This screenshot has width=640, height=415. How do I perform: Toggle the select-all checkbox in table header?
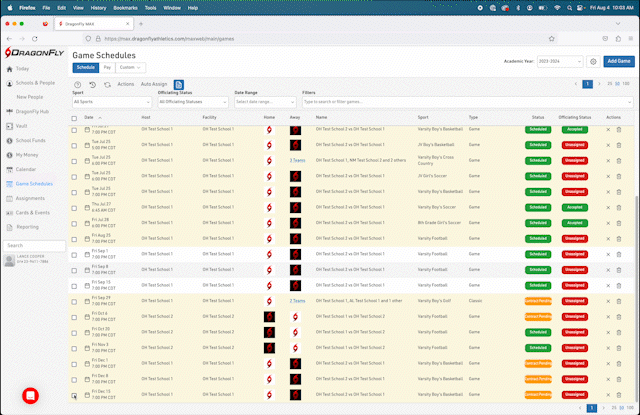click(x=74, y=117)
